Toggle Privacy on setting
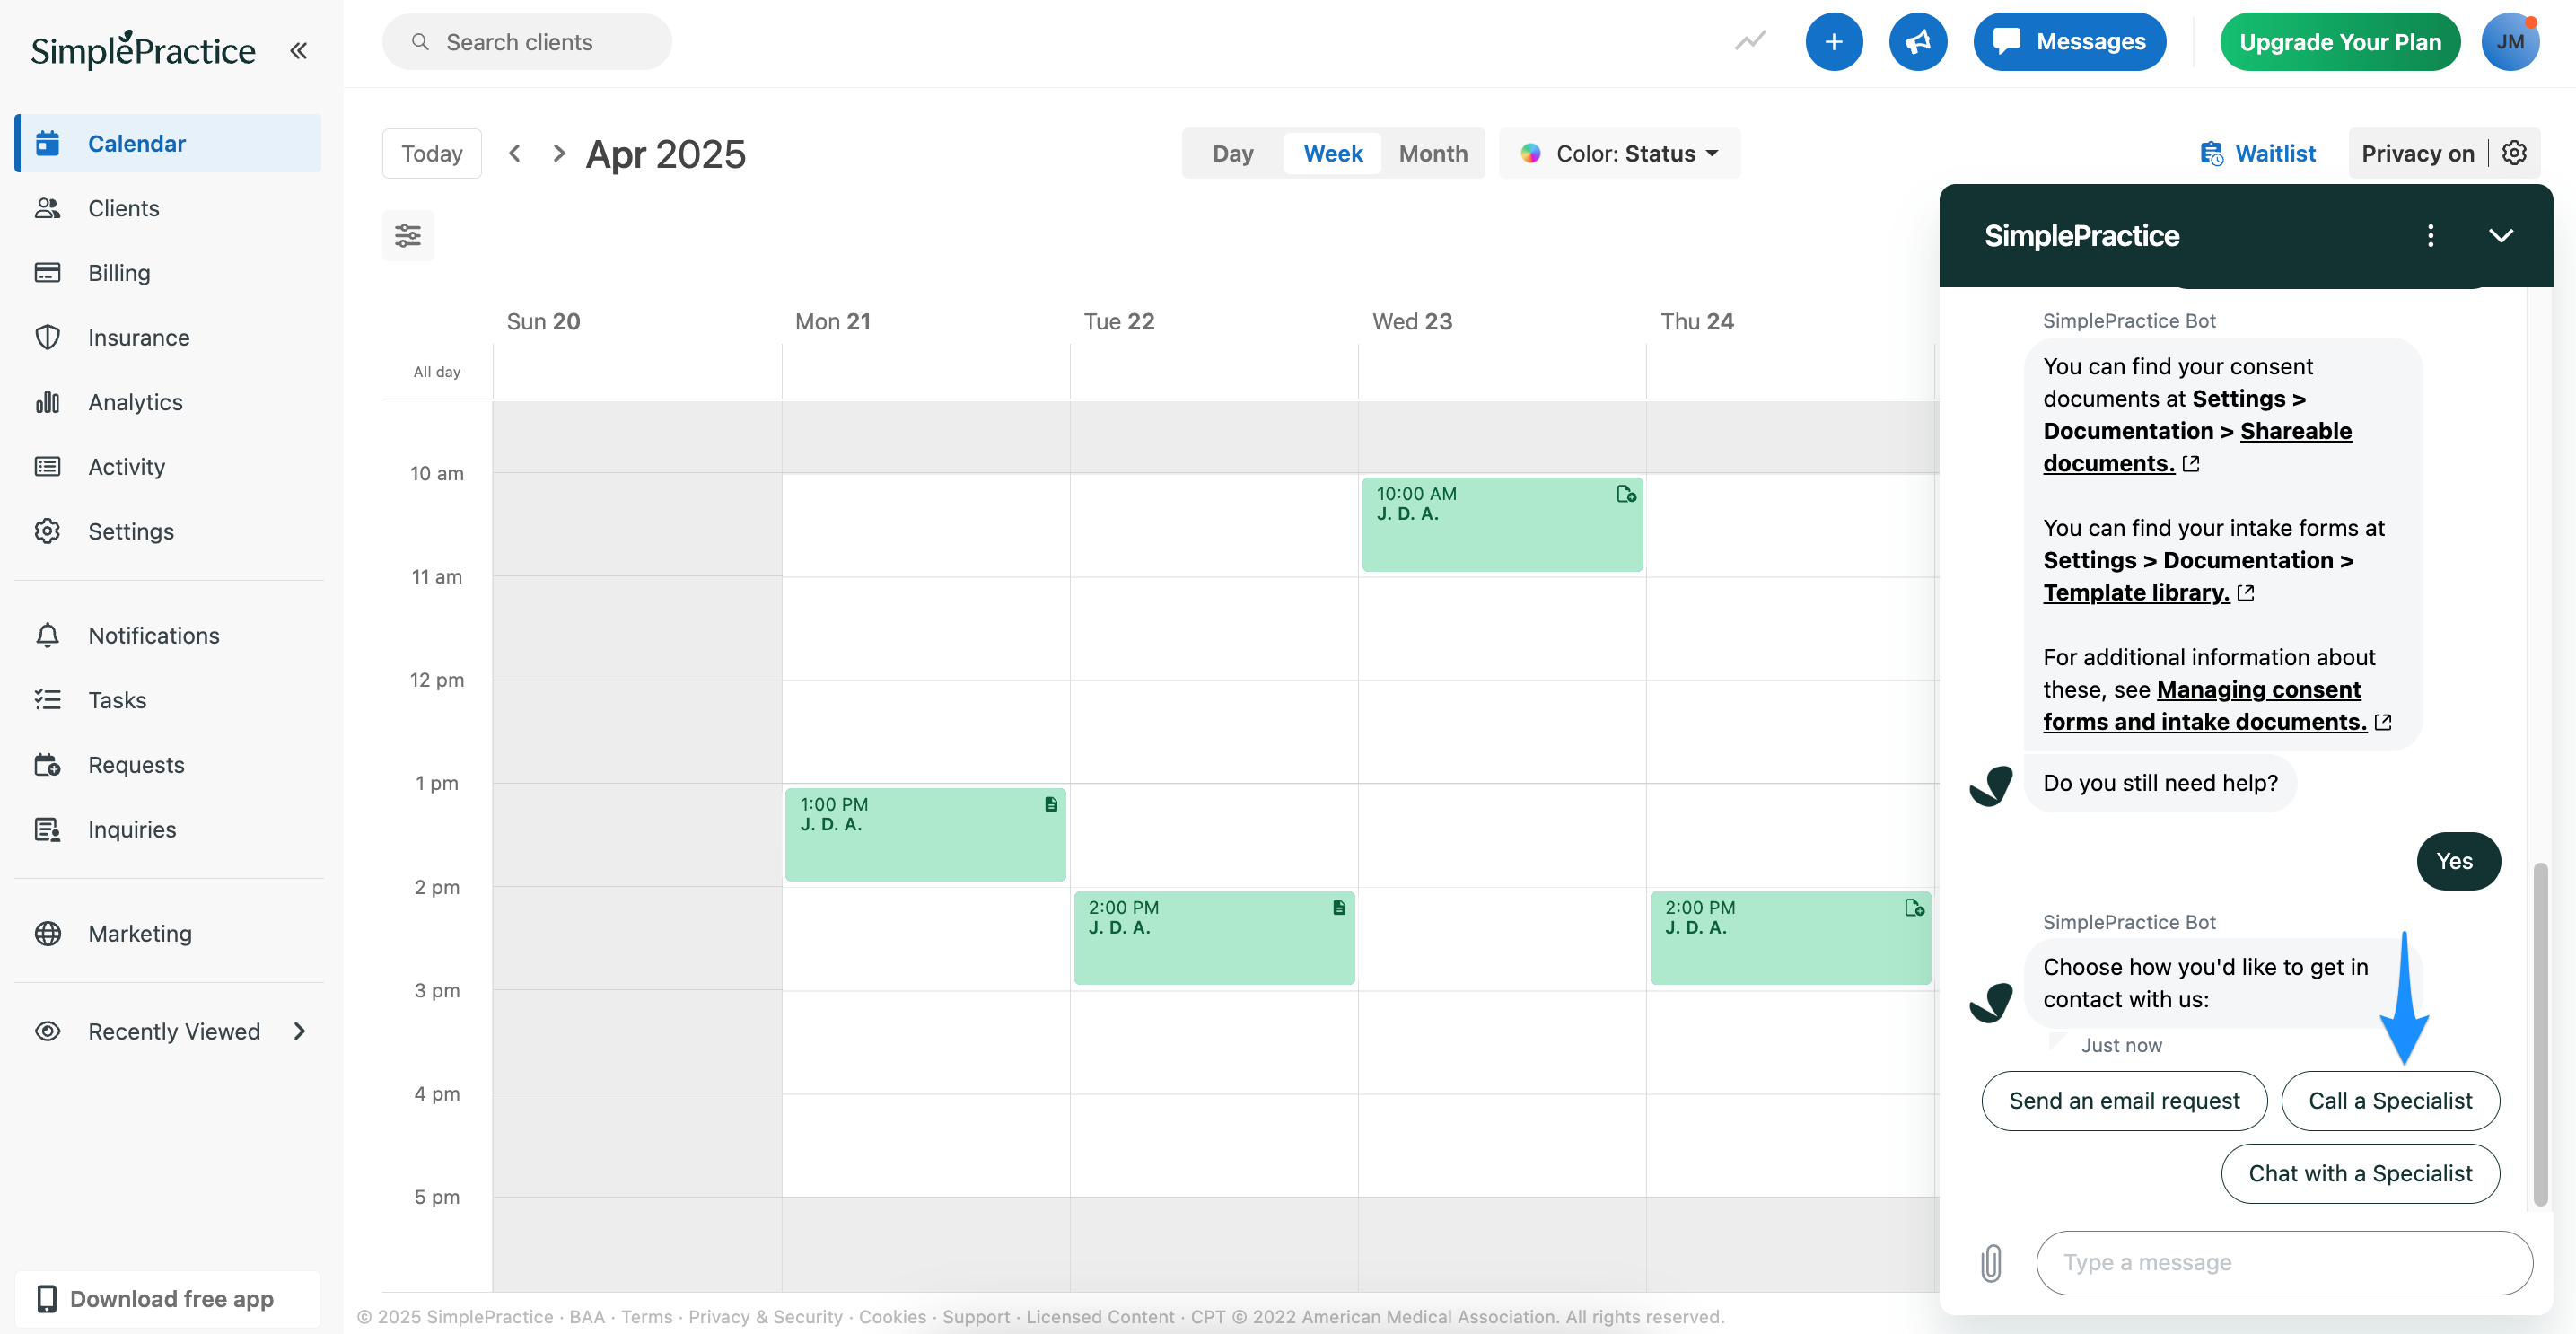 2417,153
